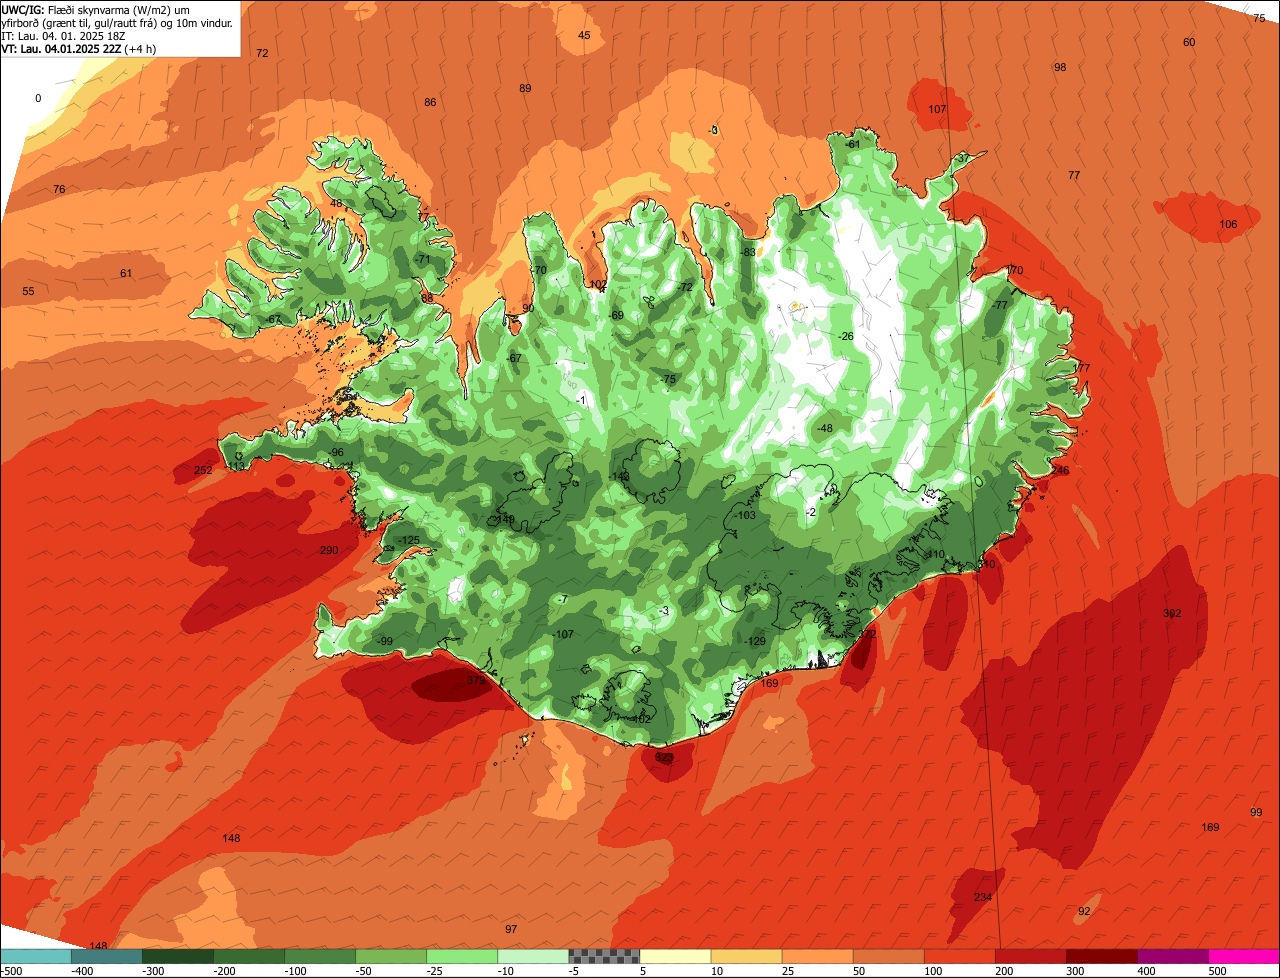
Task: Click the purple 400 to 500 legend swatch
Action: coord(1172,956)
